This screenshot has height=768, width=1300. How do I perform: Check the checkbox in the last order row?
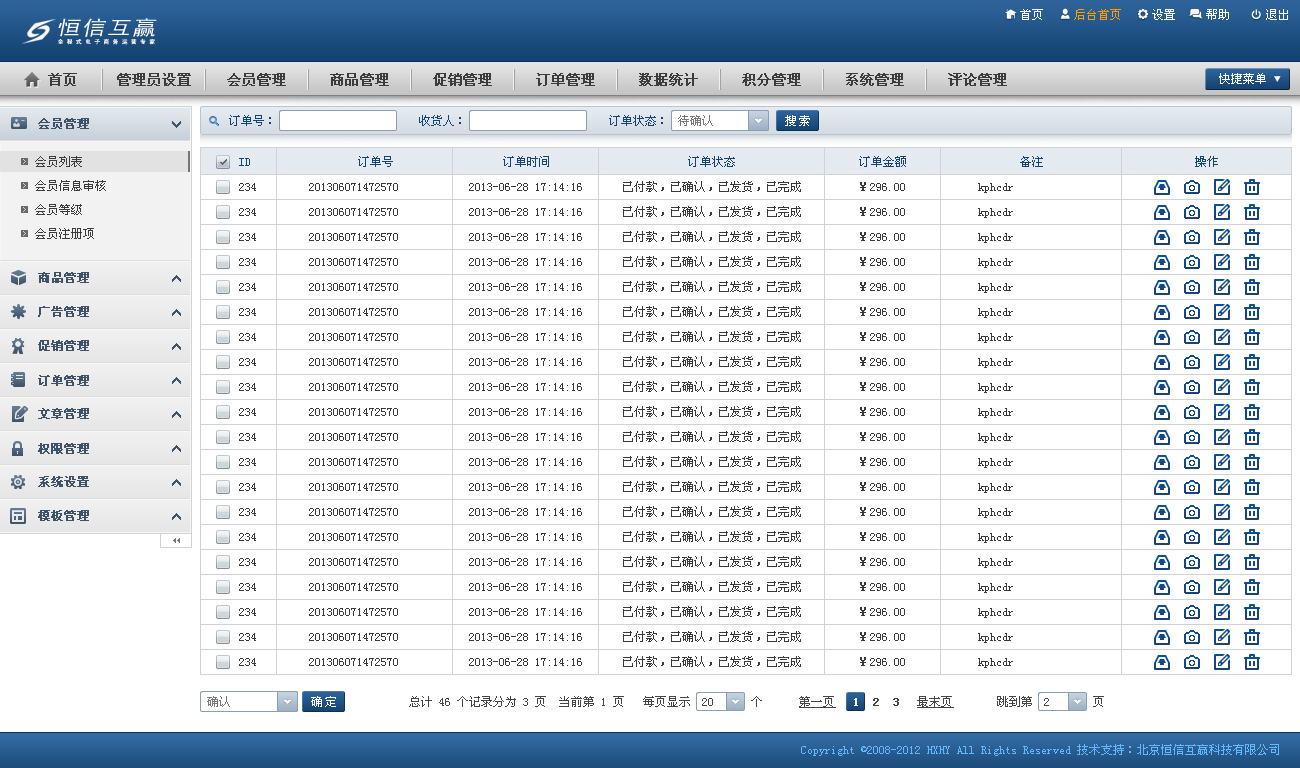[223, 662]
